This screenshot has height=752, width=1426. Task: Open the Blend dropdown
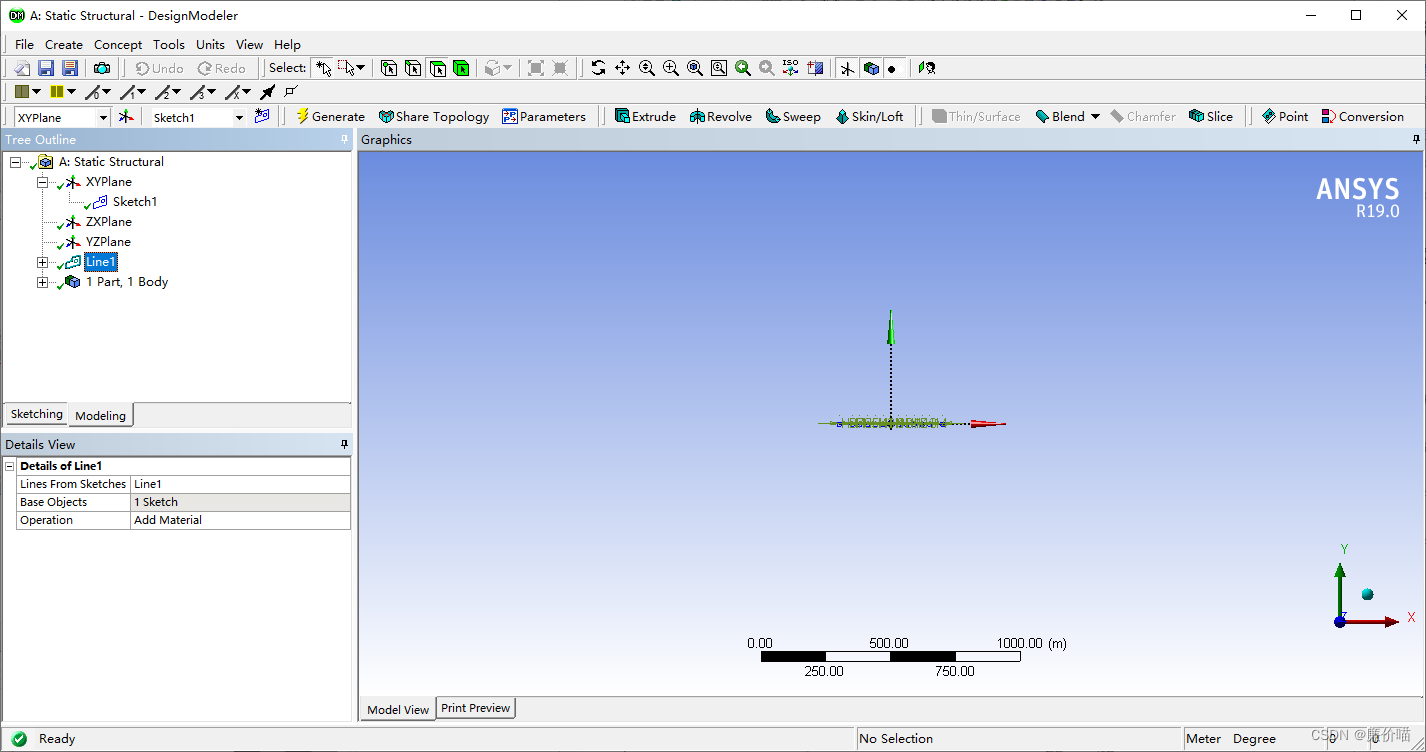click(x=1095, y=117)
